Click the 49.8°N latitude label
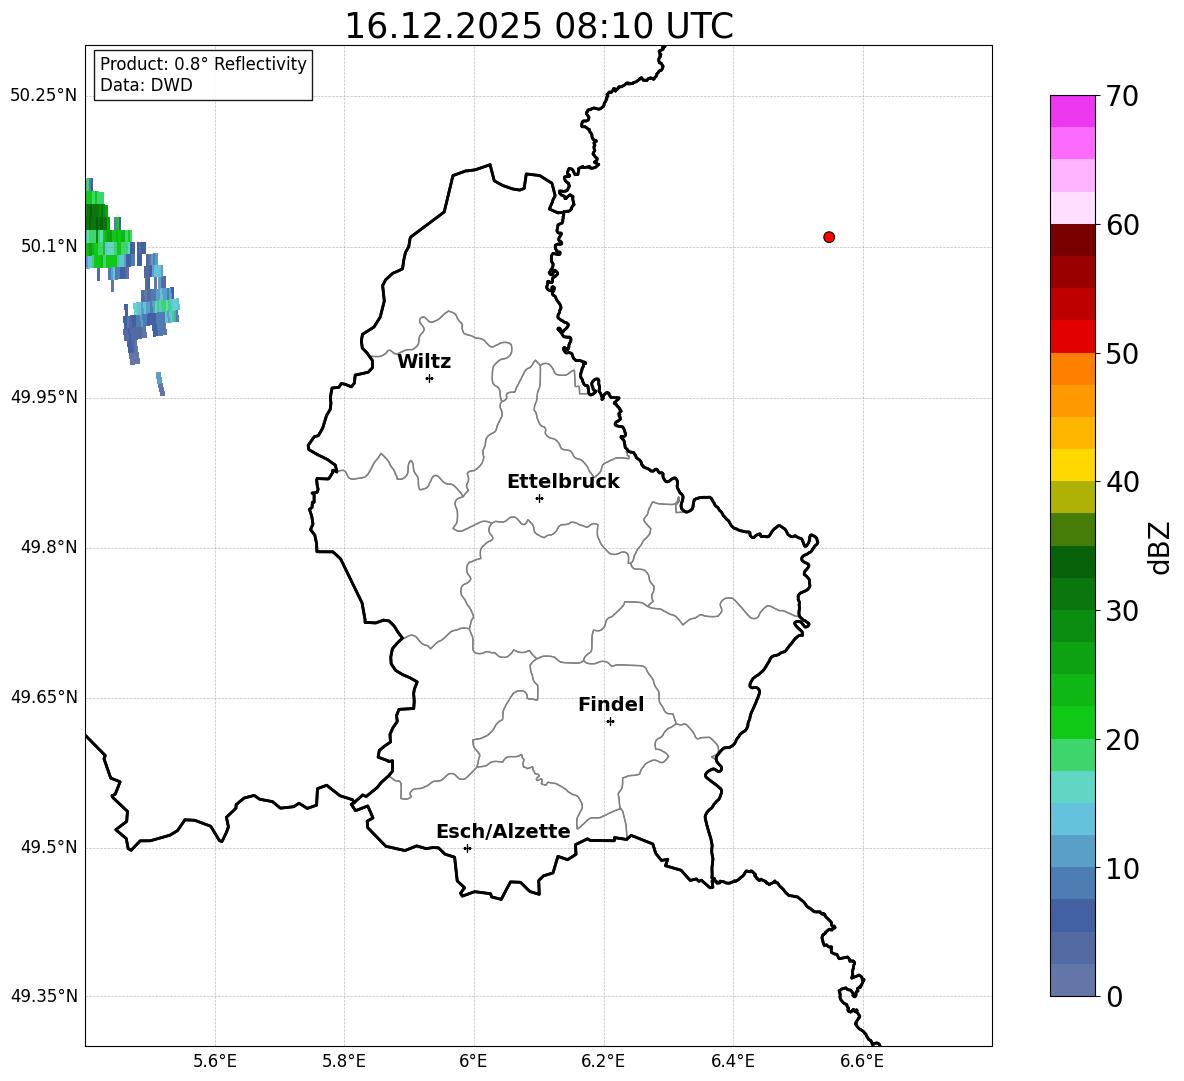Image resolution: width=1184 pixels, height=1081 pixels. [x=49, y=547]
